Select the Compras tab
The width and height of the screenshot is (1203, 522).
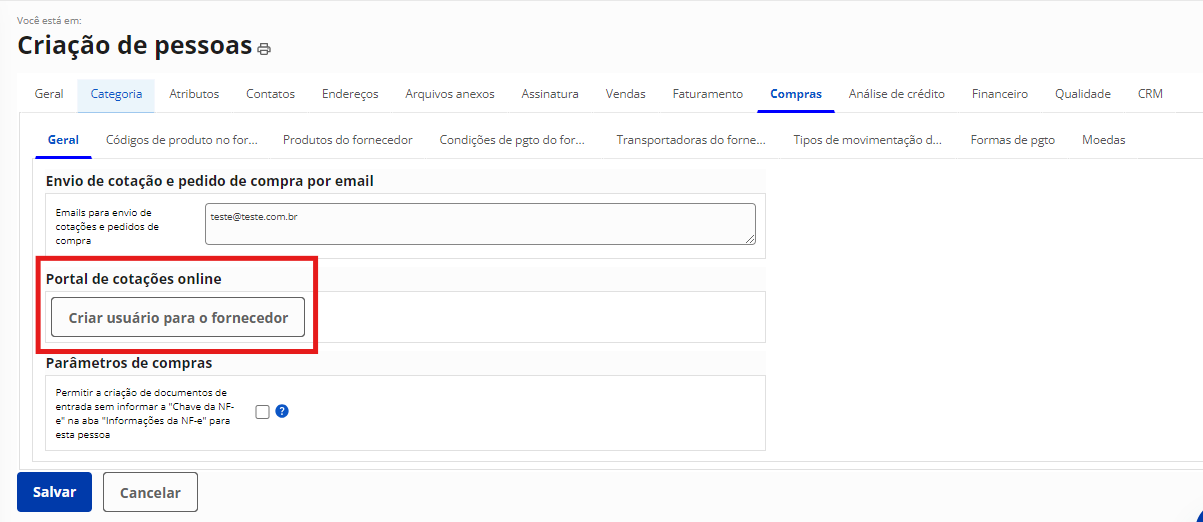[796, 94]
